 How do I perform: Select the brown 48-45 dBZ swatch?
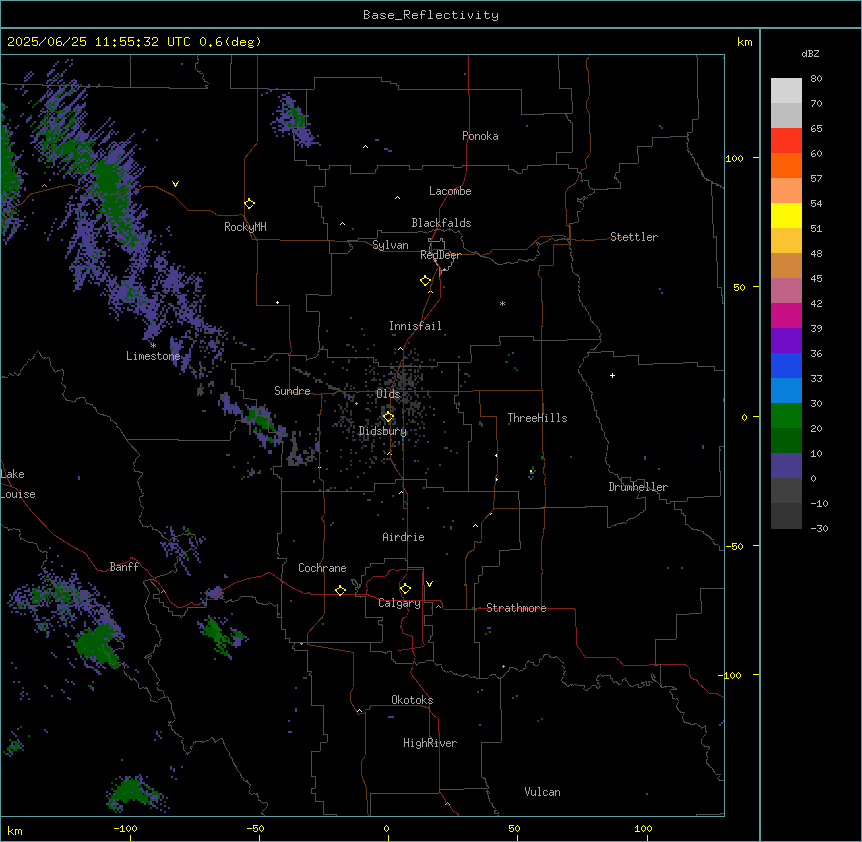point(786,265)
